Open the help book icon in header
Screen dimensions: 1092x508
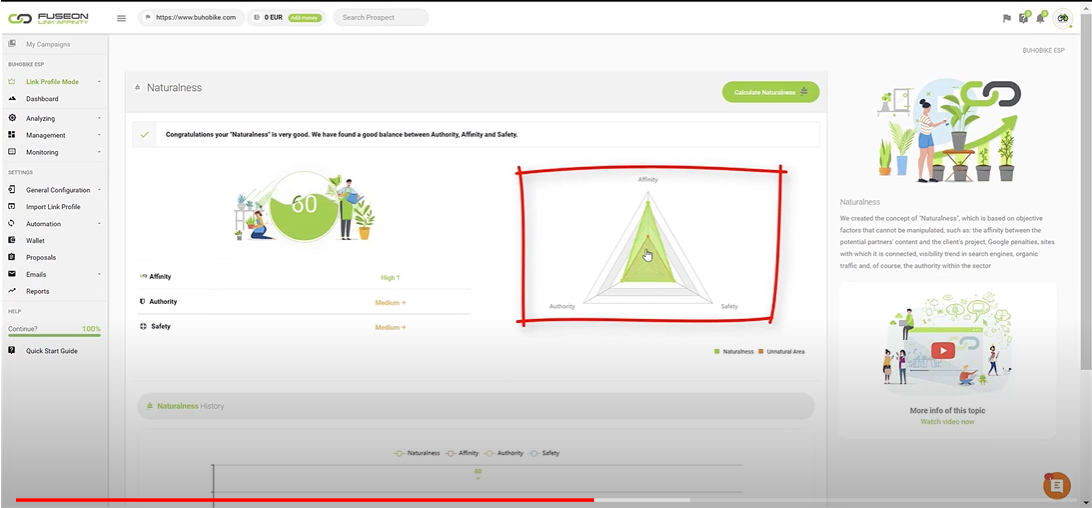(1023, 18)
